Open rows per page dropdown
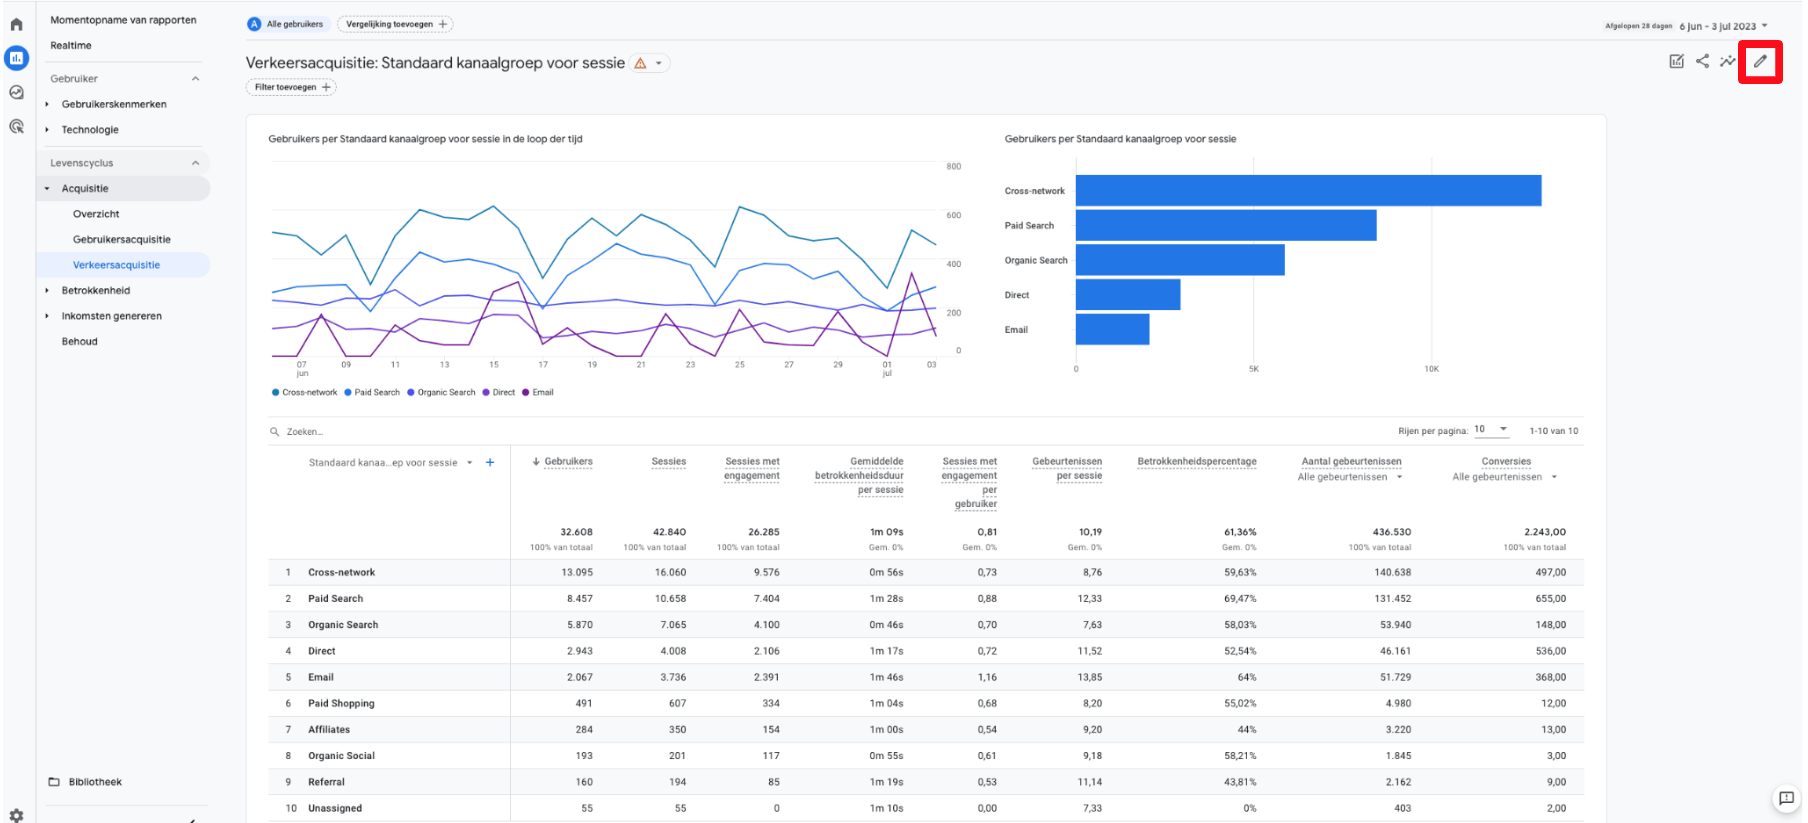 coord(1490,430)
